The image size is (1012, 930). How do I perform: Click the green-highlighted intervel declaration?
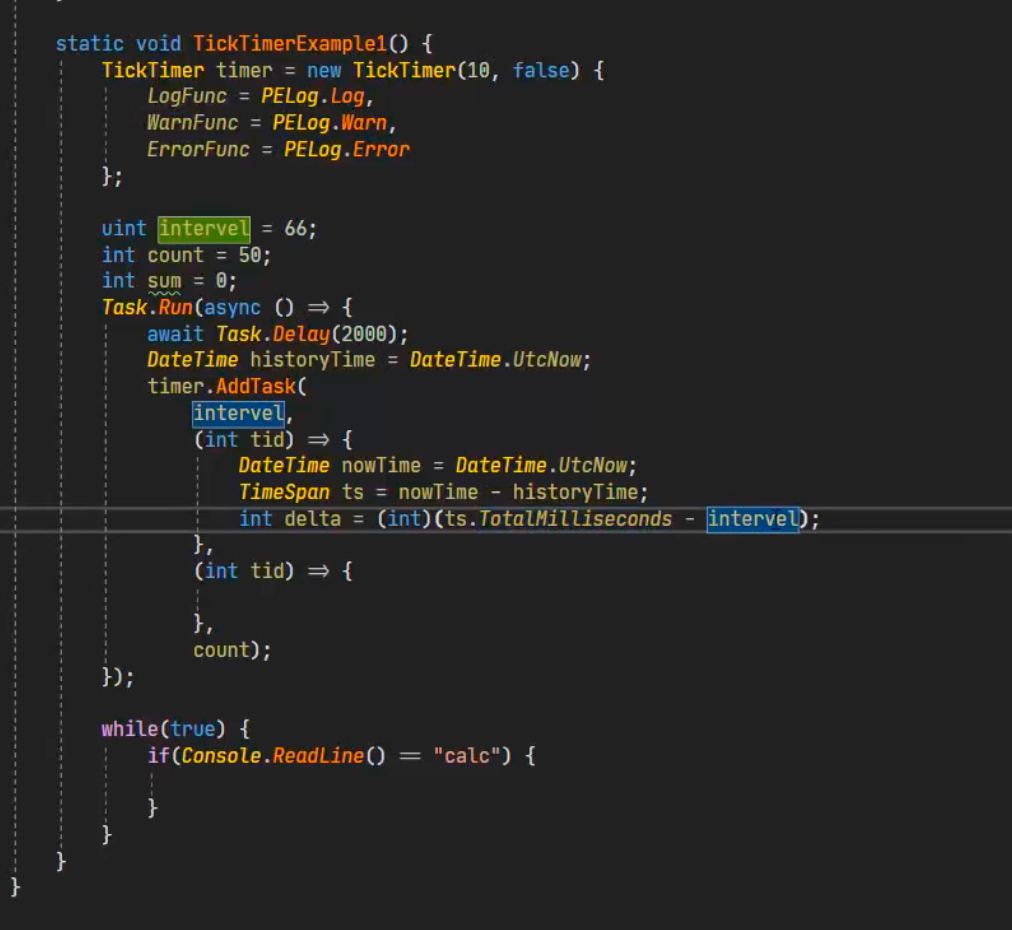(x=204, y=229)
